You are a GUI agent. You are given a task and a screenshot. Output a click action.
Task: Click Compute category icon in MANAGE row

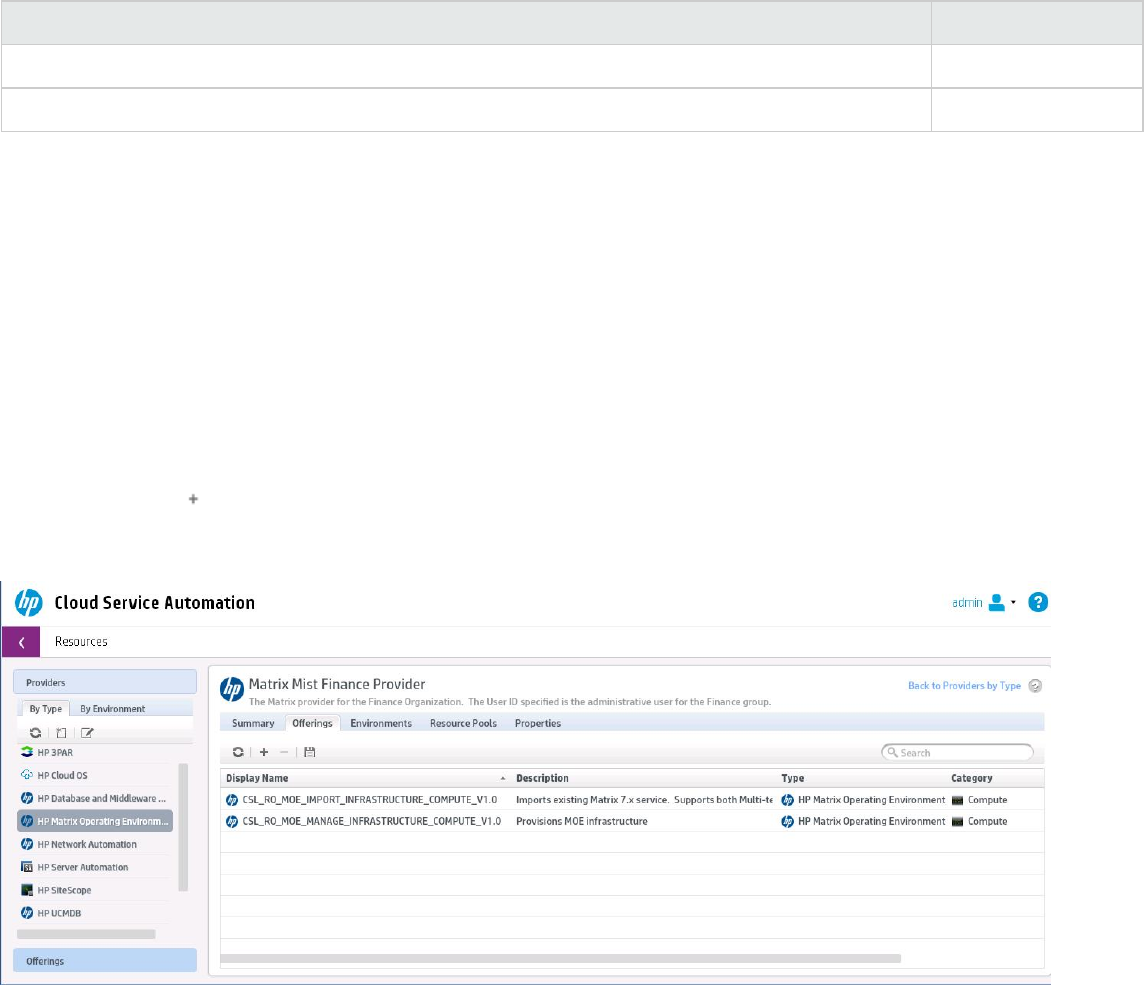[x=957, y=822]
